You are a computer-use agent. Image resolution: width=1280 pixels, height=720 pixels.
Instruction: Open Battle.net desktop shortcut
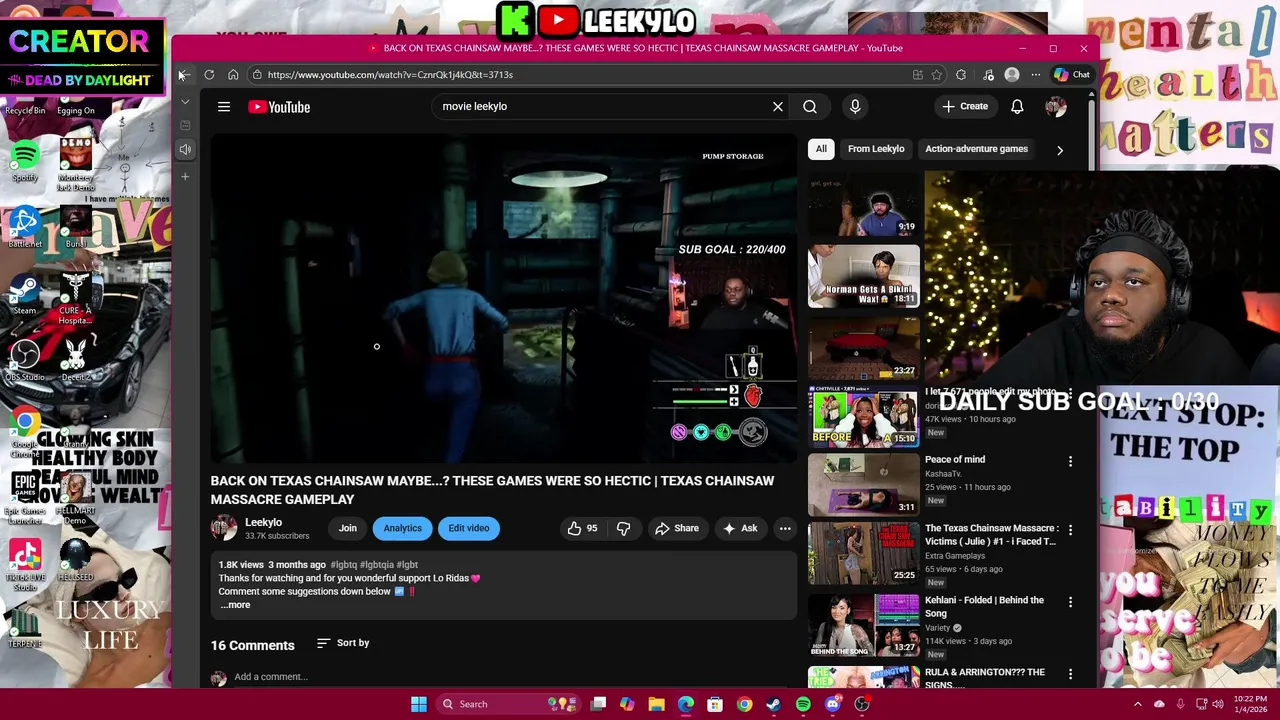[x=25, y=228]
